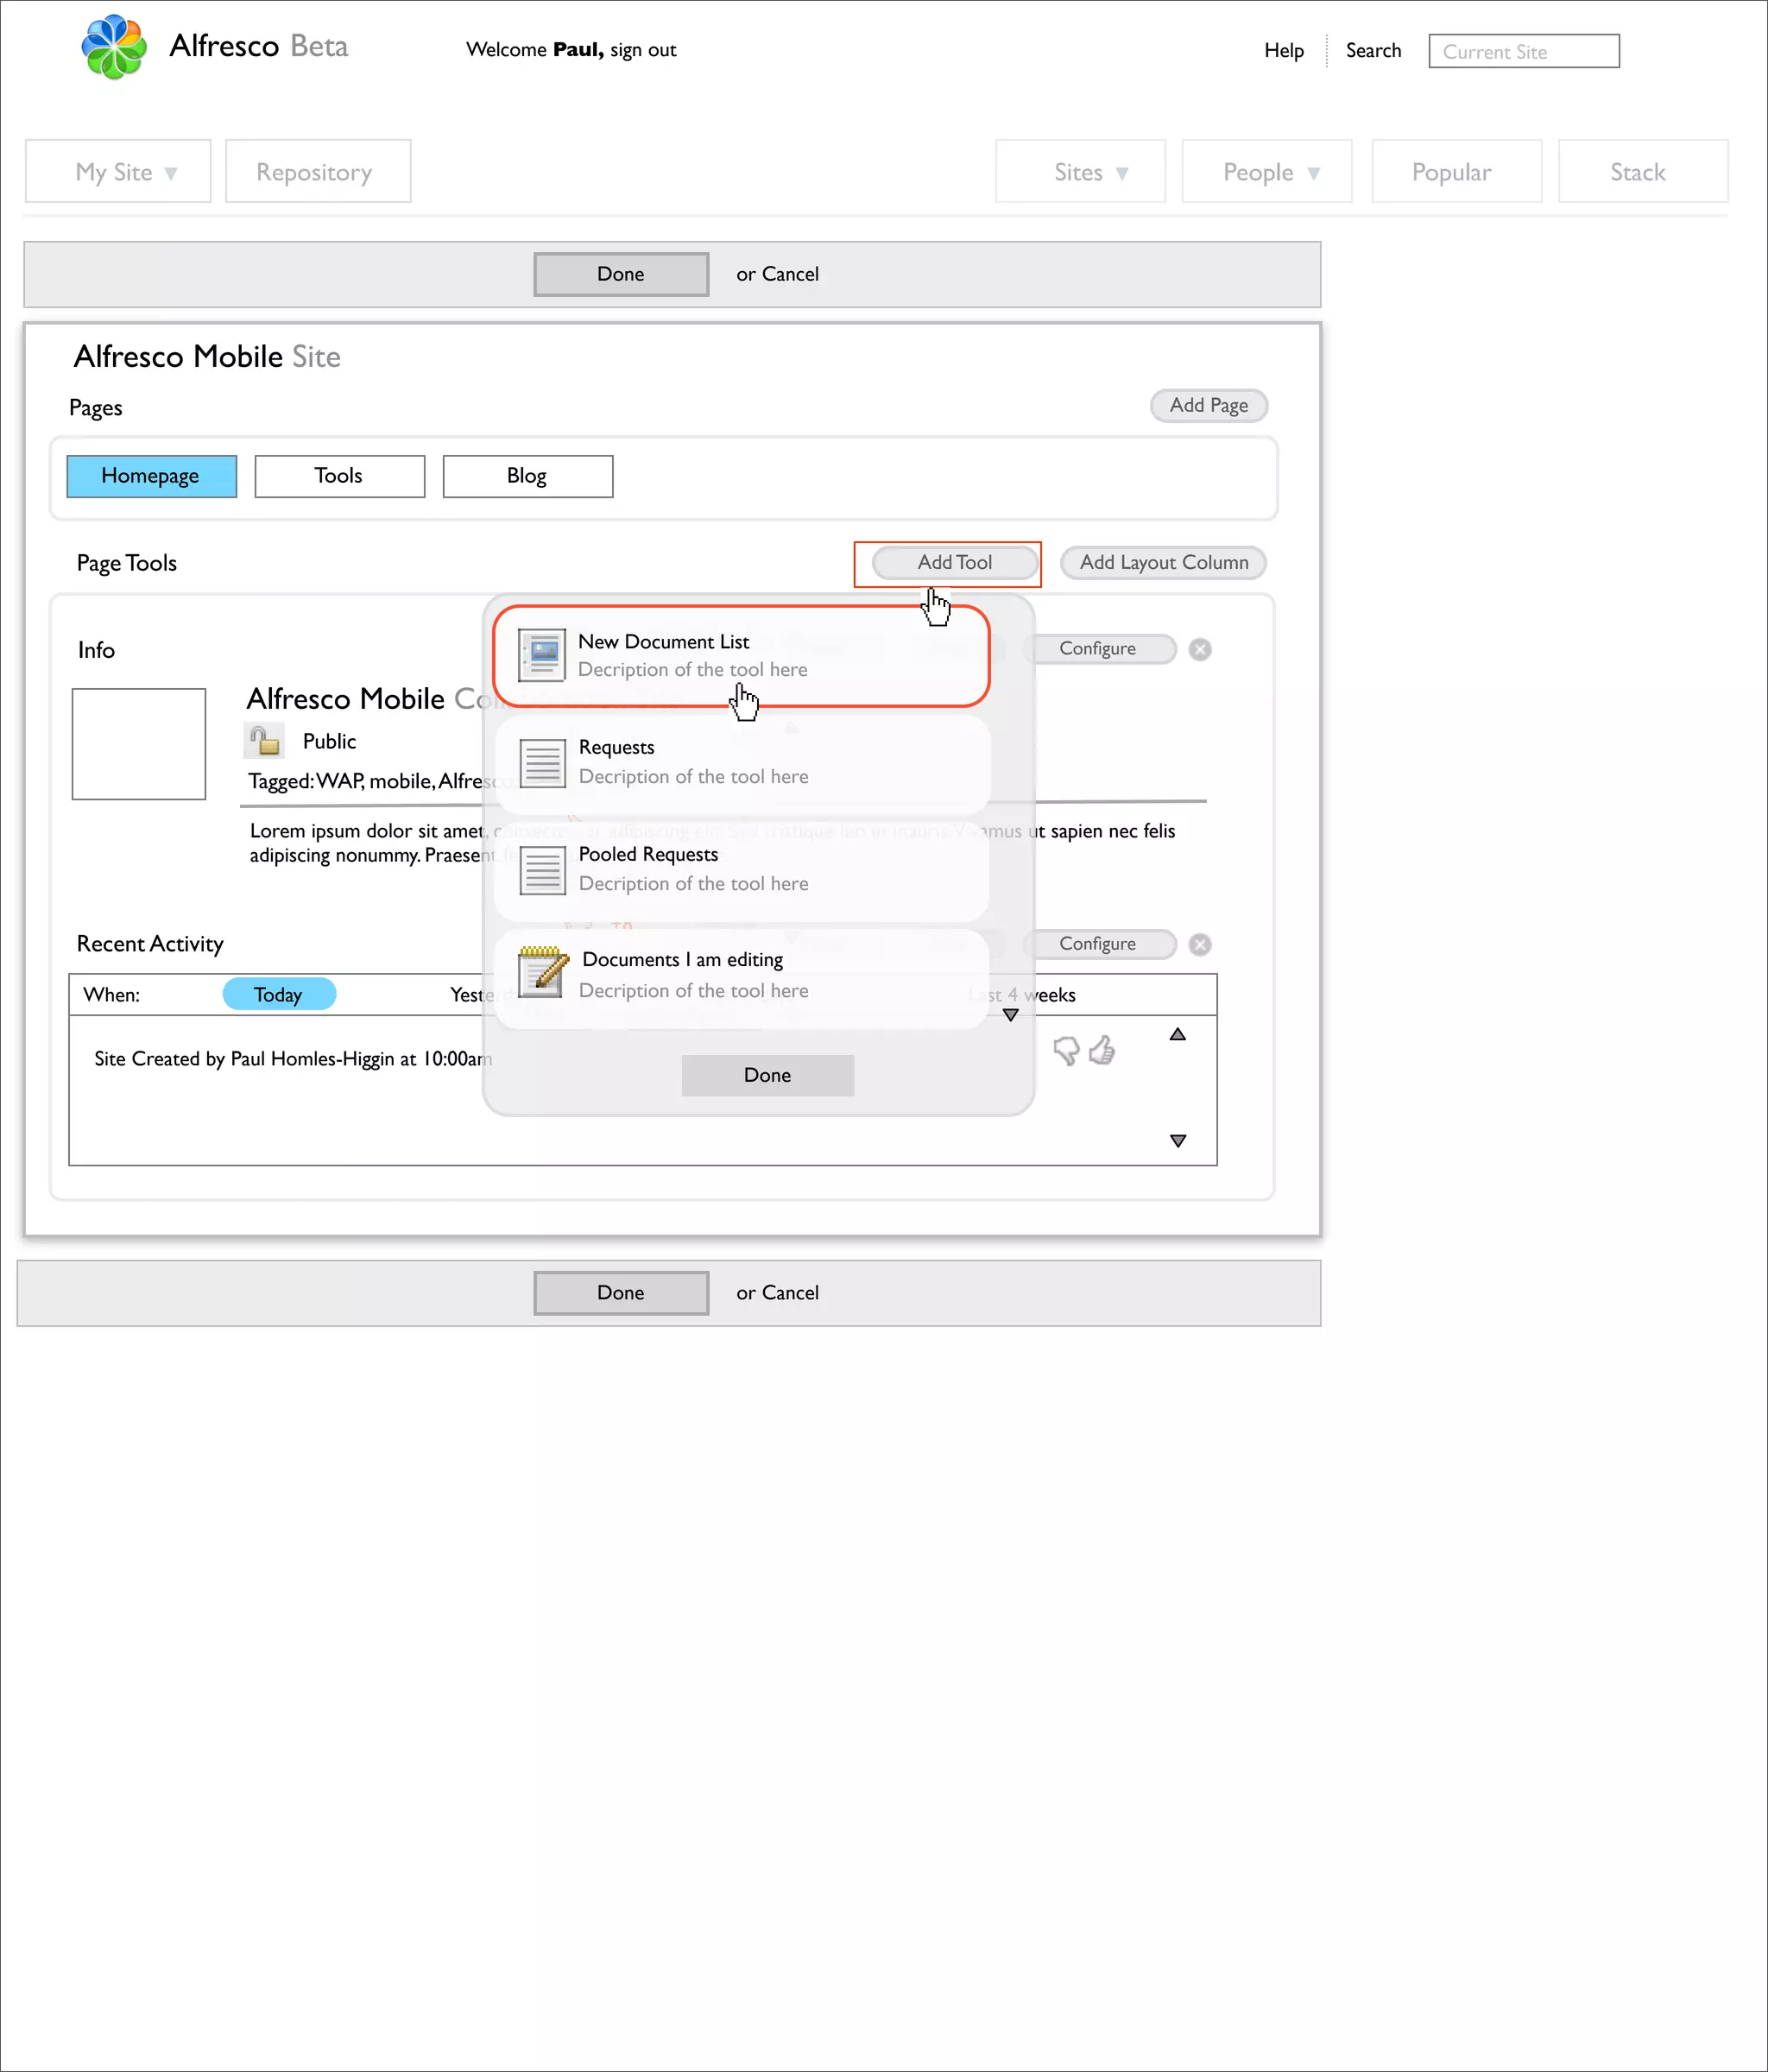Click the Alfresco flower logo
Image resolution: width=1768 pixels, height=2072 pixels.
[x=114, y=47]
